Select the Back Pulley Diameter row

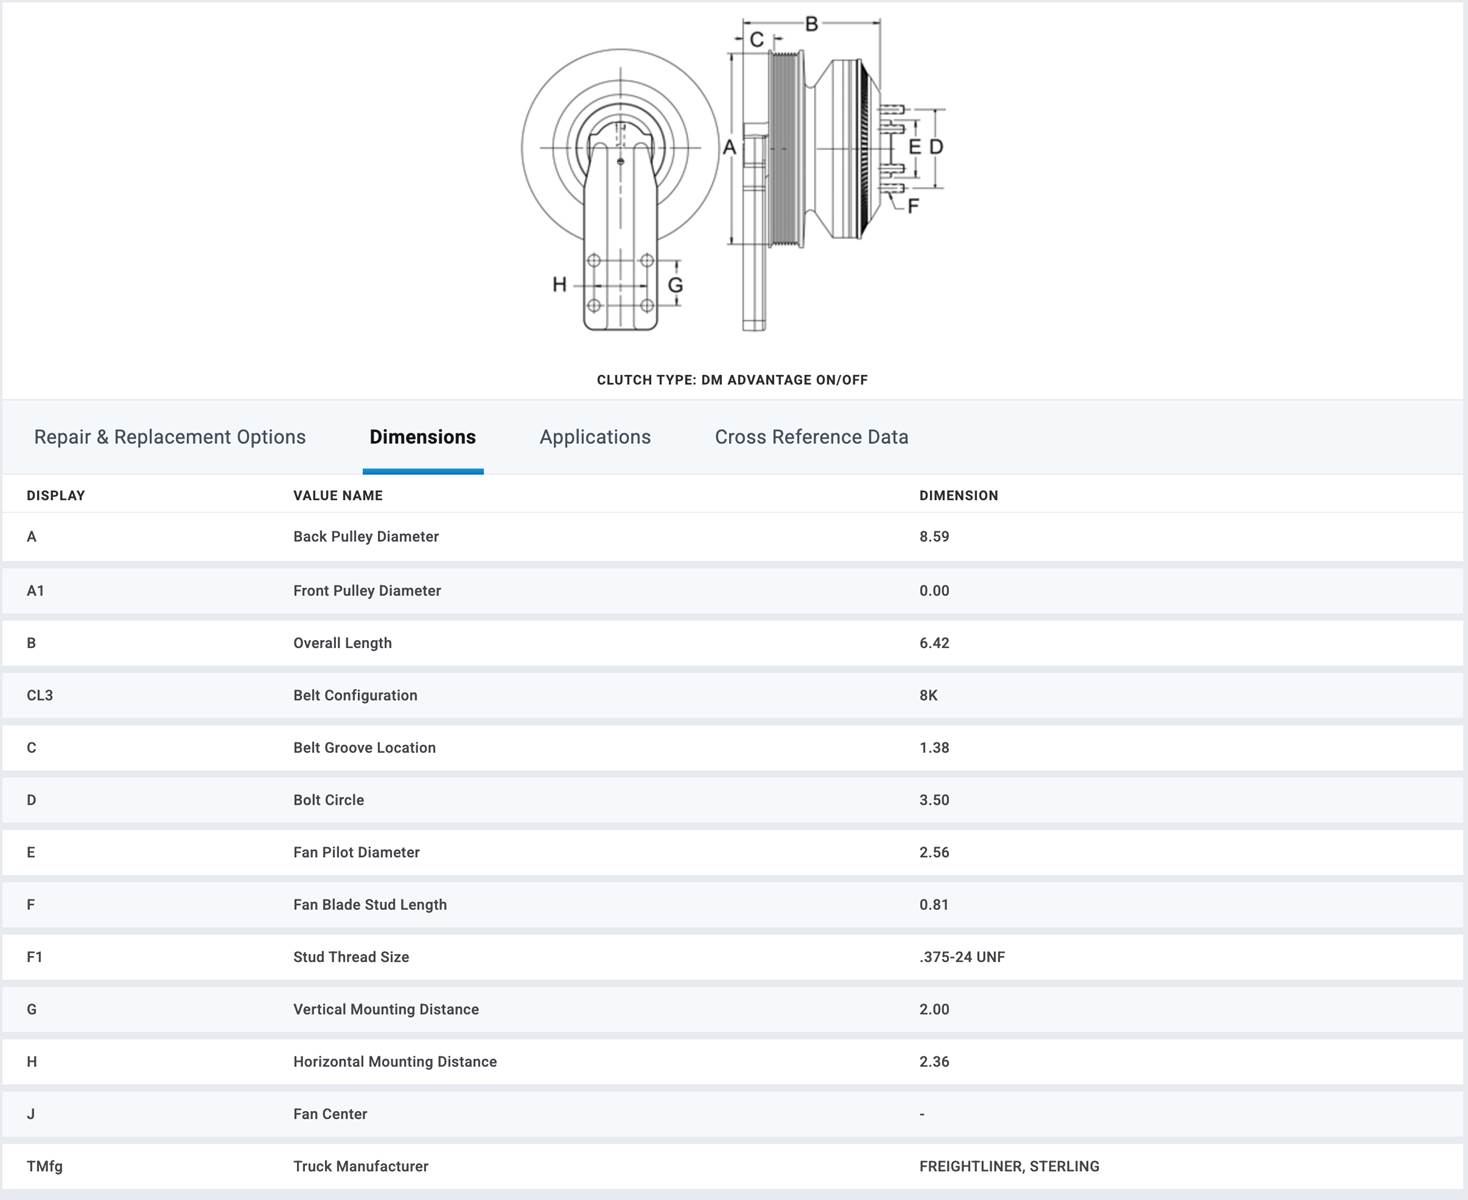point(733,537)
